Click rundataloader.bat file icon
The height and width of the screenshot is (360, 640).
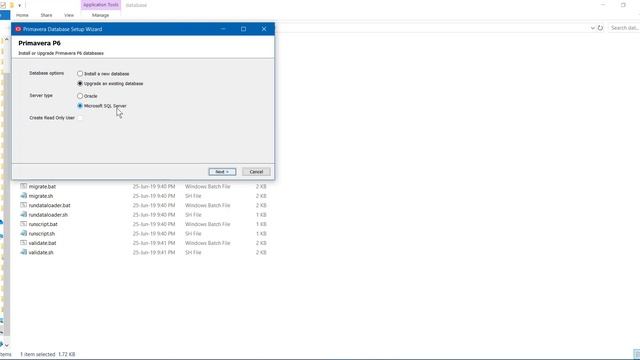pyautogui.click(x=24, y=205)
